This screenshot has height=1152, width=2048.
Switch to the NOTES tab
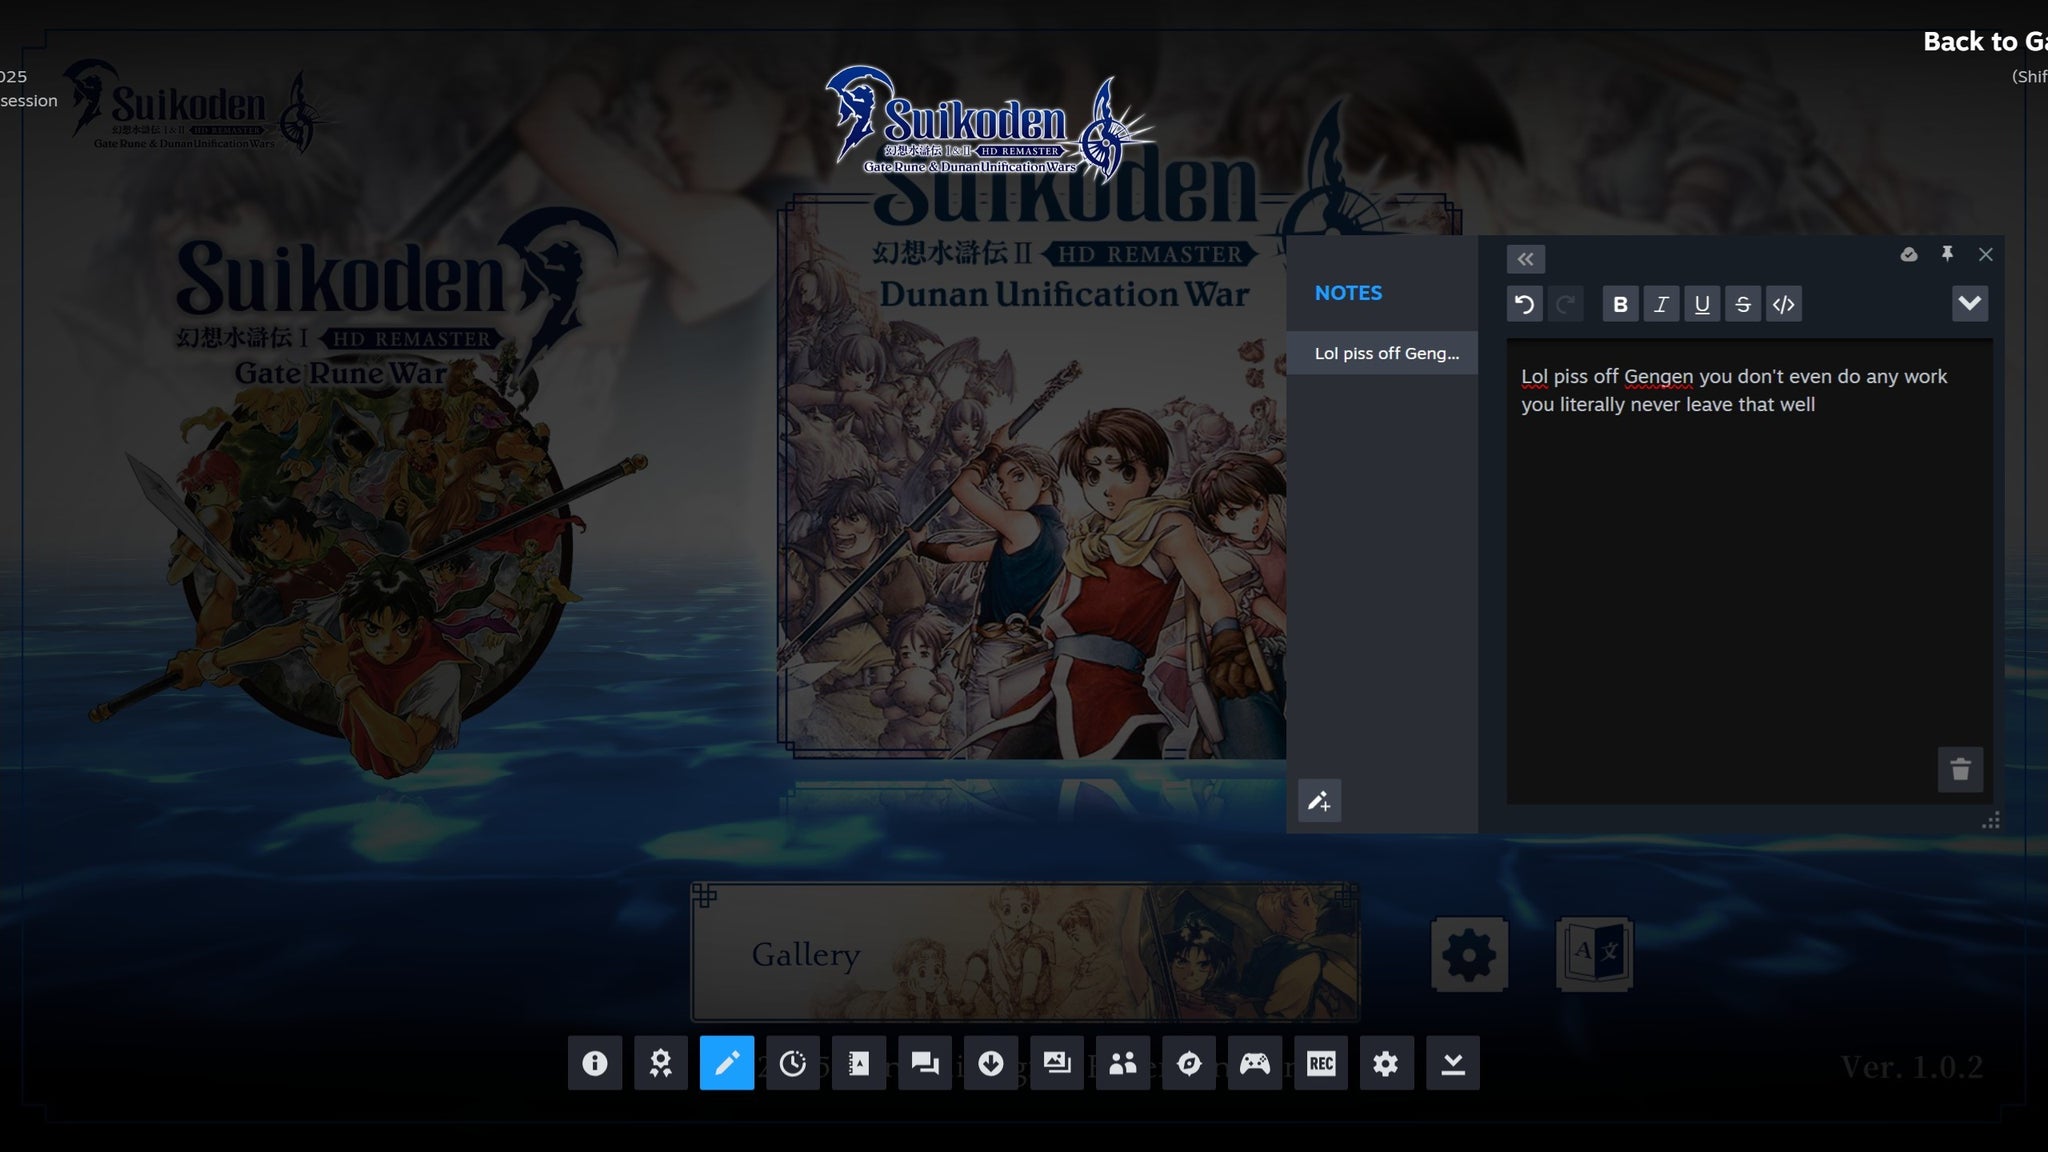point(1349,292)
